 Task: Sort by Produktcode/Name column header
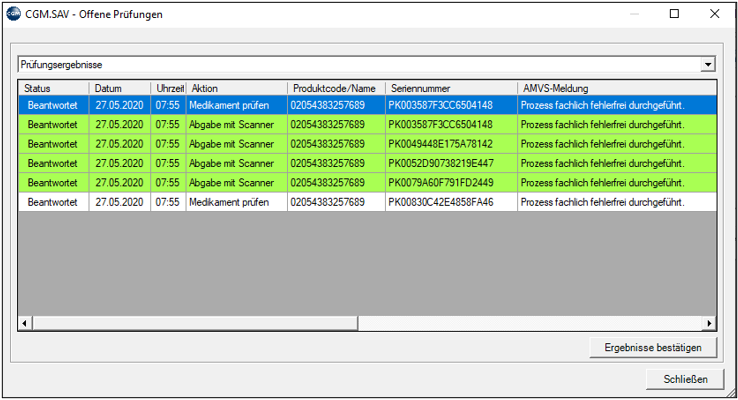coord(337,88)
